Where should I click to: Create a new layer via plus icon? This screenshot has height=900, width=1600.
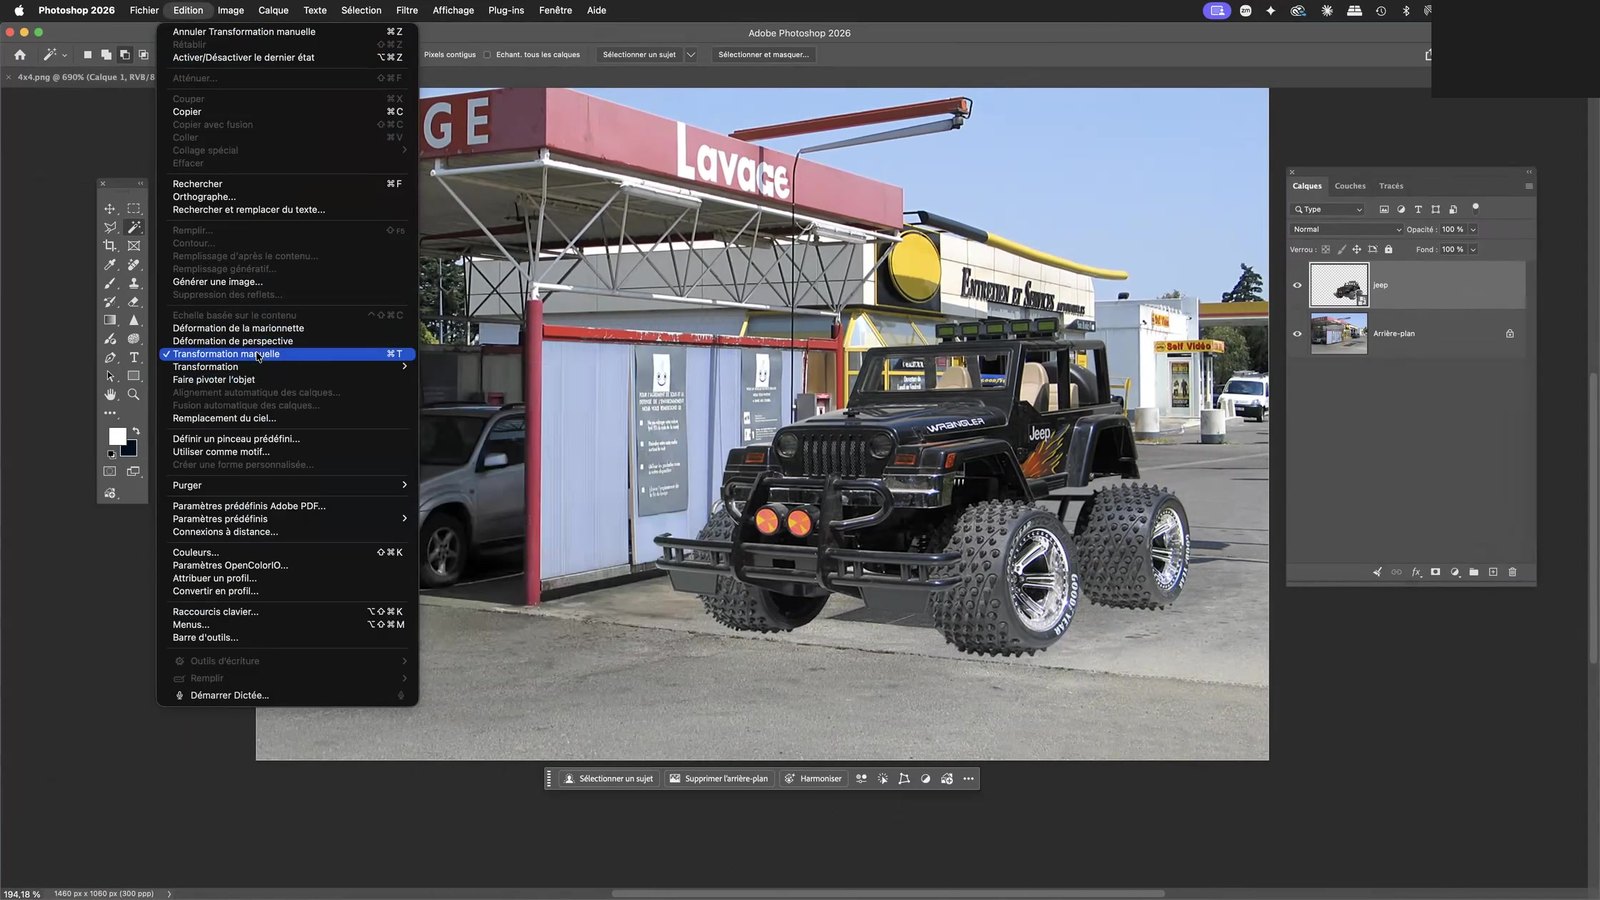tap(1493, 572)
